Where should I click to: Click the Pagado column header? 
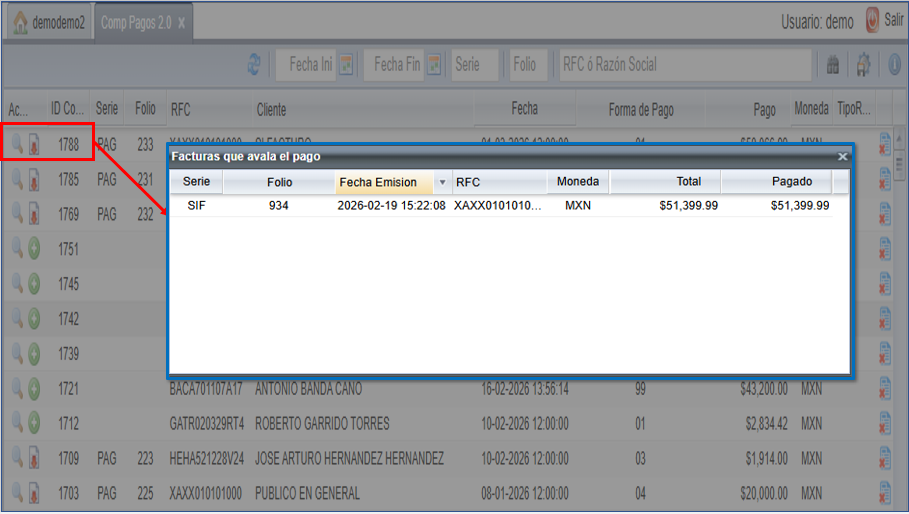click(776, 182)
